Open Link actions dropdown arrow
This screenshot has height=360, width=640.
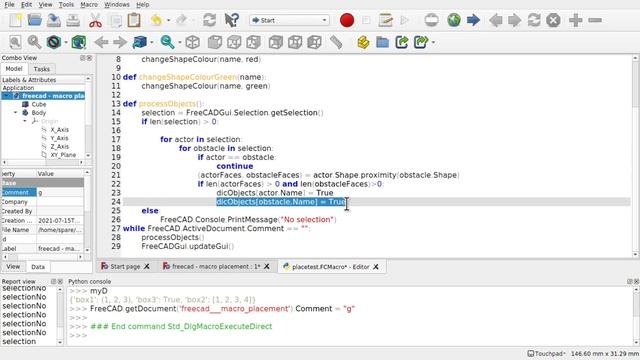(x=433, y=42)
